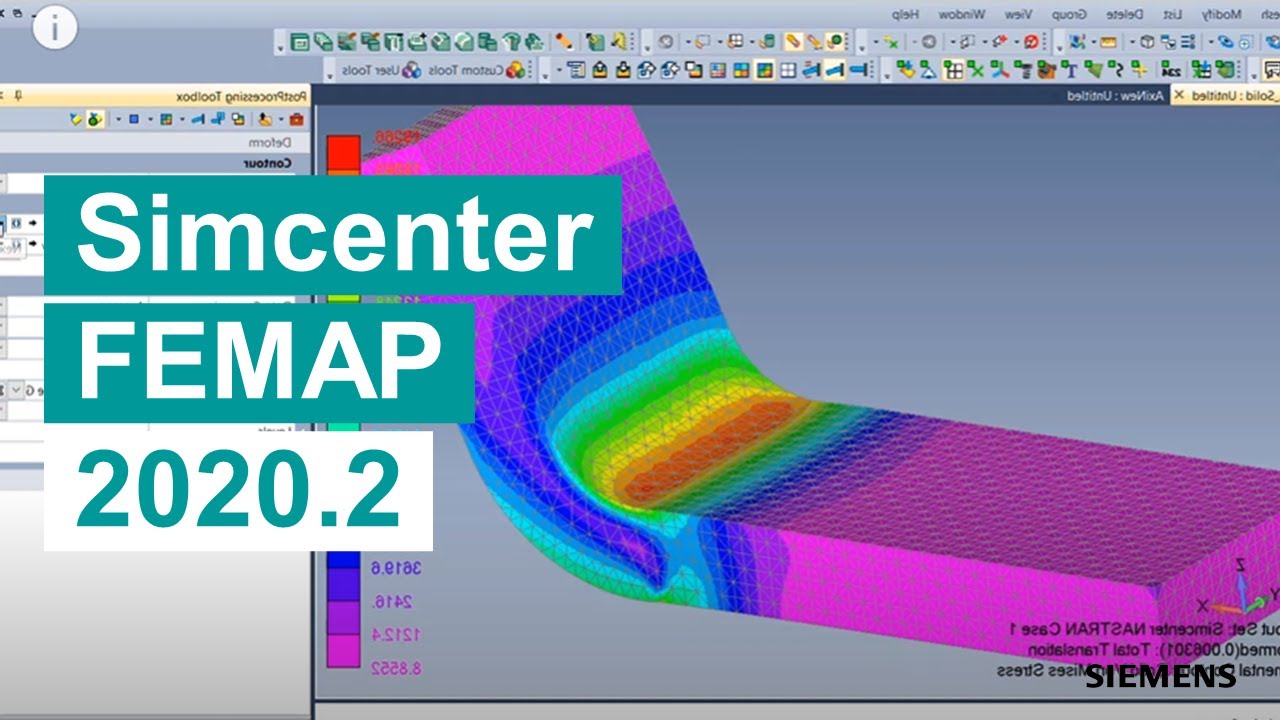Click the red briefcase icon in PostProcessing Toolbox
The height and width of the screenshot is (720, 1280).
click(296, 119)
